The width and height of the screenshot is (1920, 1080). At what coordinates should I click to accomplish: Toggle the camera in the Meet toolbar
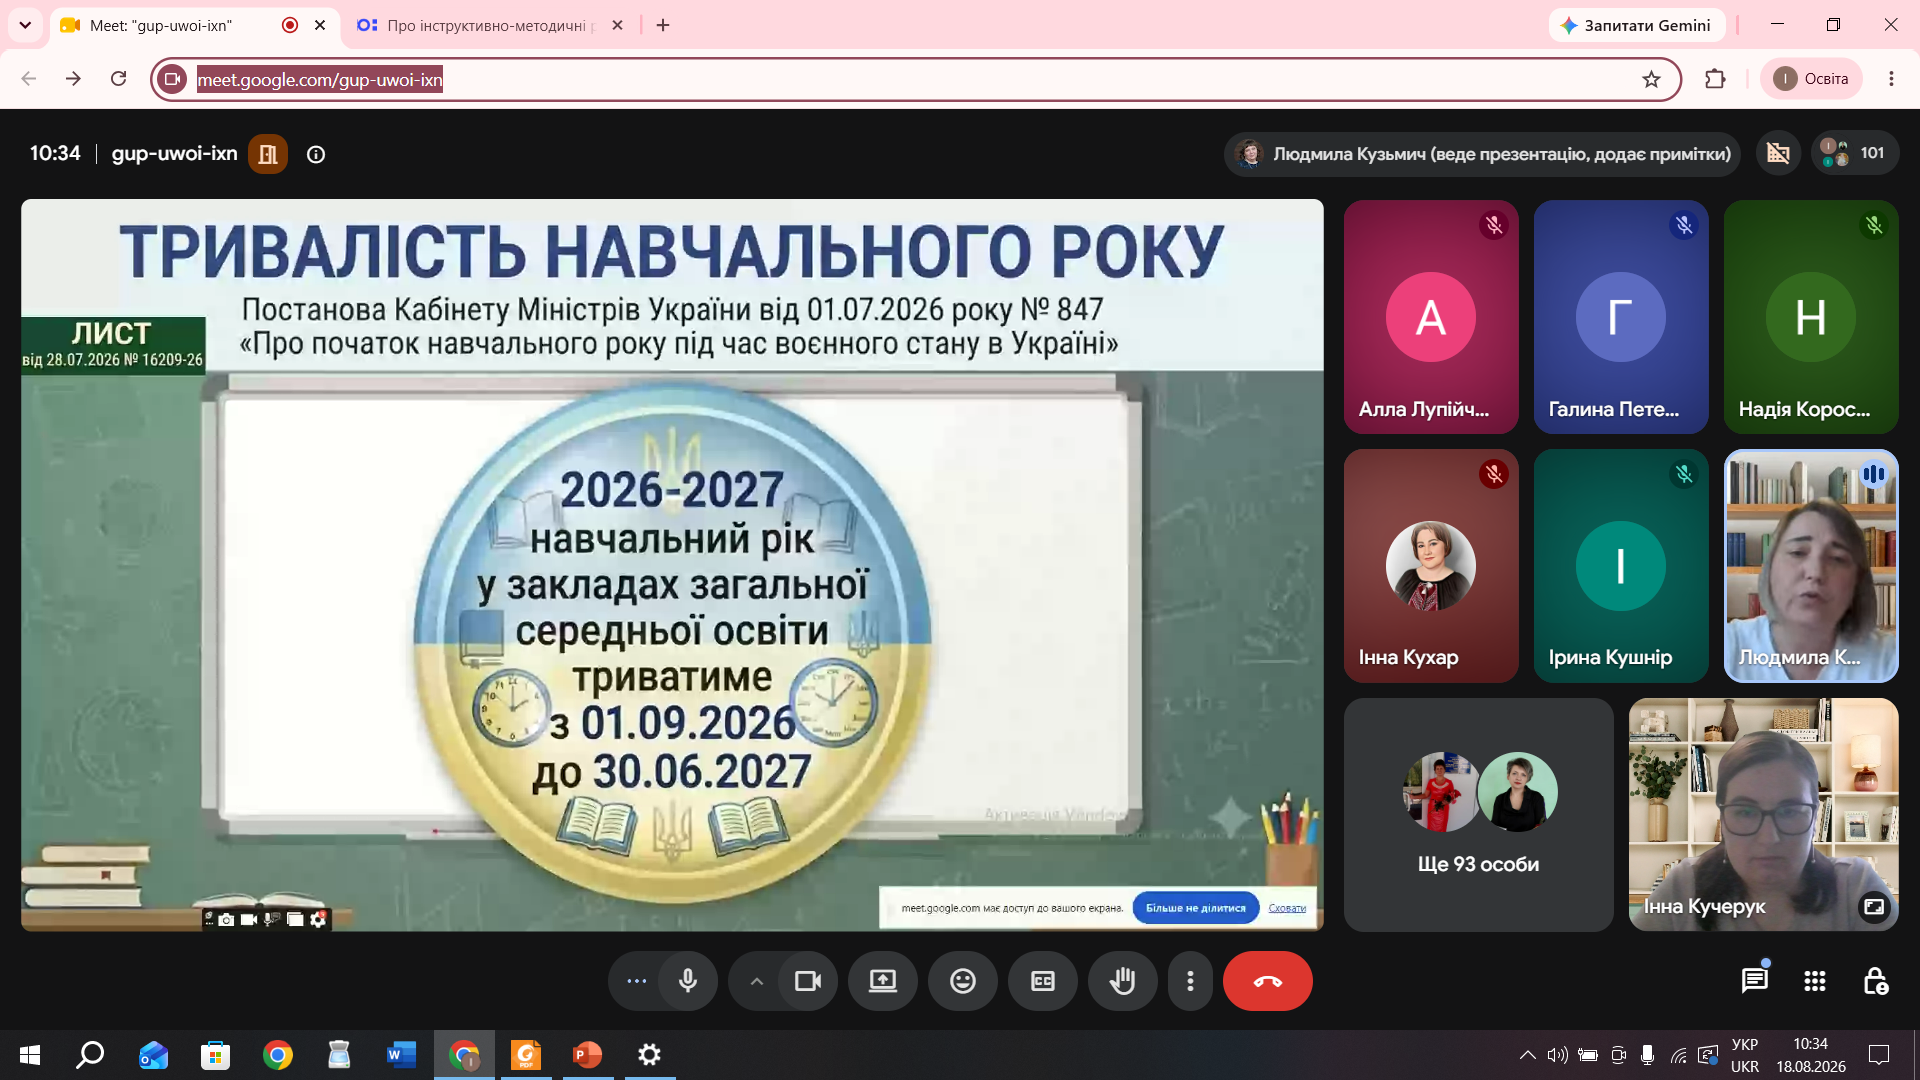(x=807, y=981)
